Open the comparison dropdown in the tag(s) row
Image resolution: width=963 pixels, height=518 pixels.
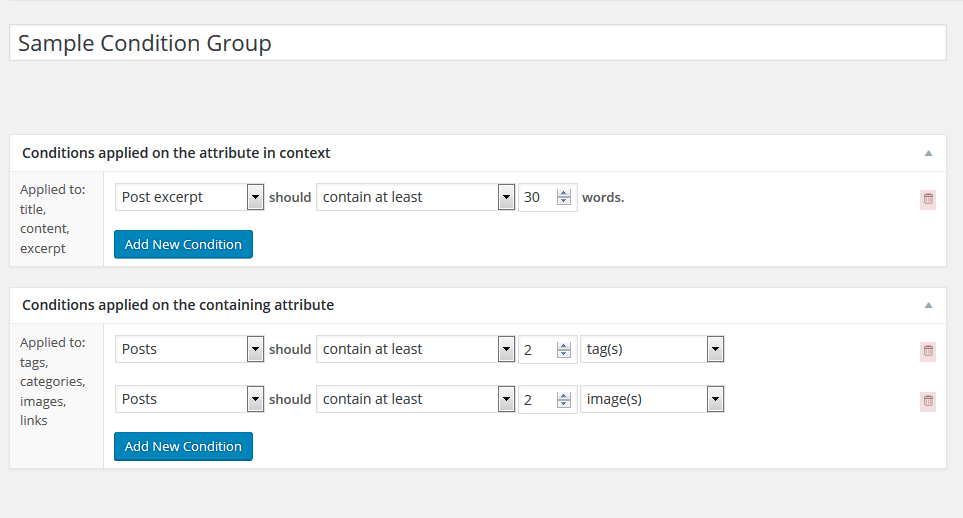pyautogui.click(x=415, y=349)
